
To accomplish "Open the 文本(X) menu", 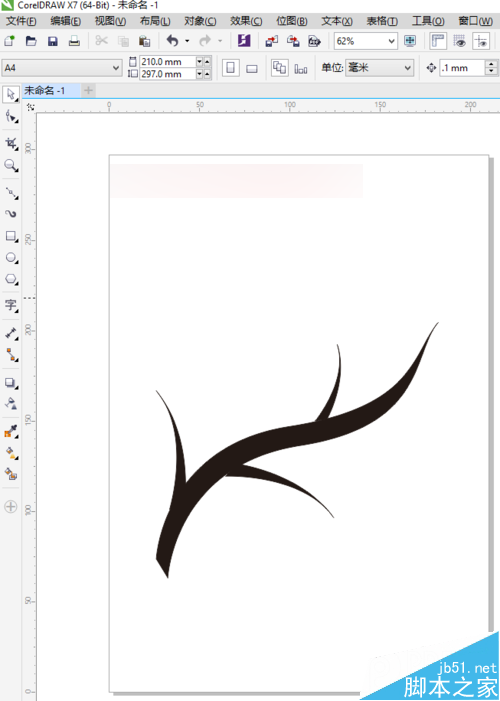I will 337,21.
